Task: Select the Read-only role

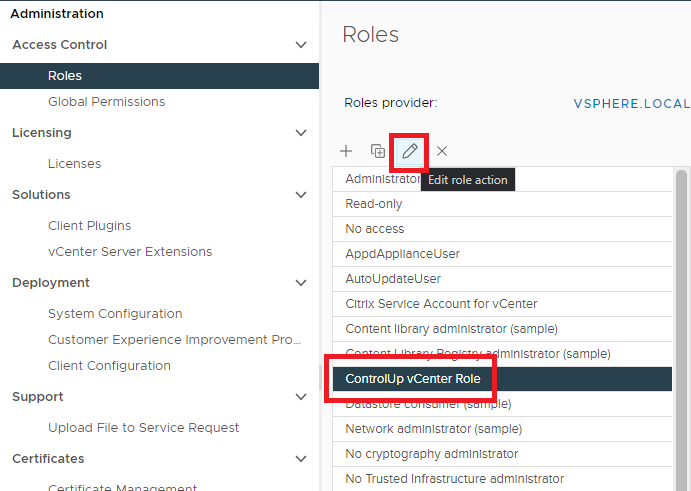Action: [x=374, y=204]
